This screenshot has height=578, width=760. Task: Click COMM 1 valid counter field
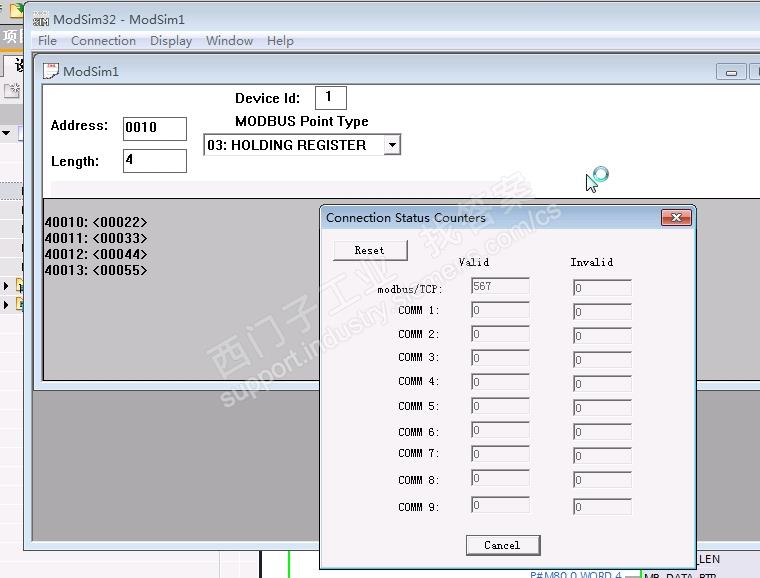click(500, 310)
